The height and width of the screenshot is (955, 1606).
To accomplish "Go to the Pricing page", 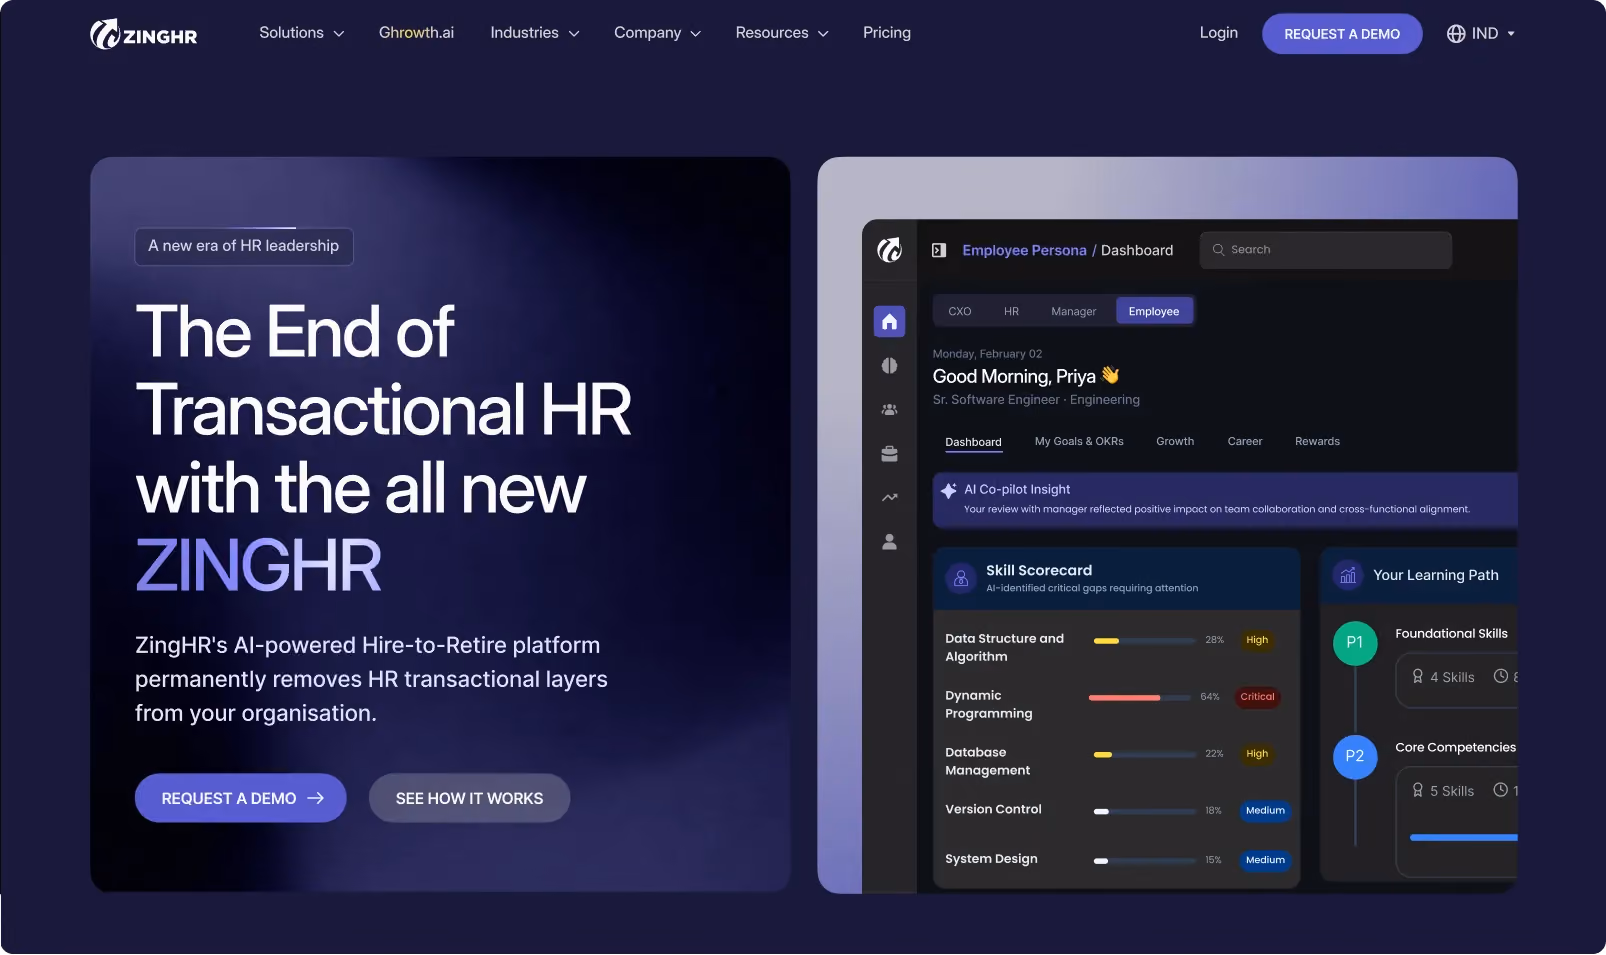I will click(x=887, y=33).
